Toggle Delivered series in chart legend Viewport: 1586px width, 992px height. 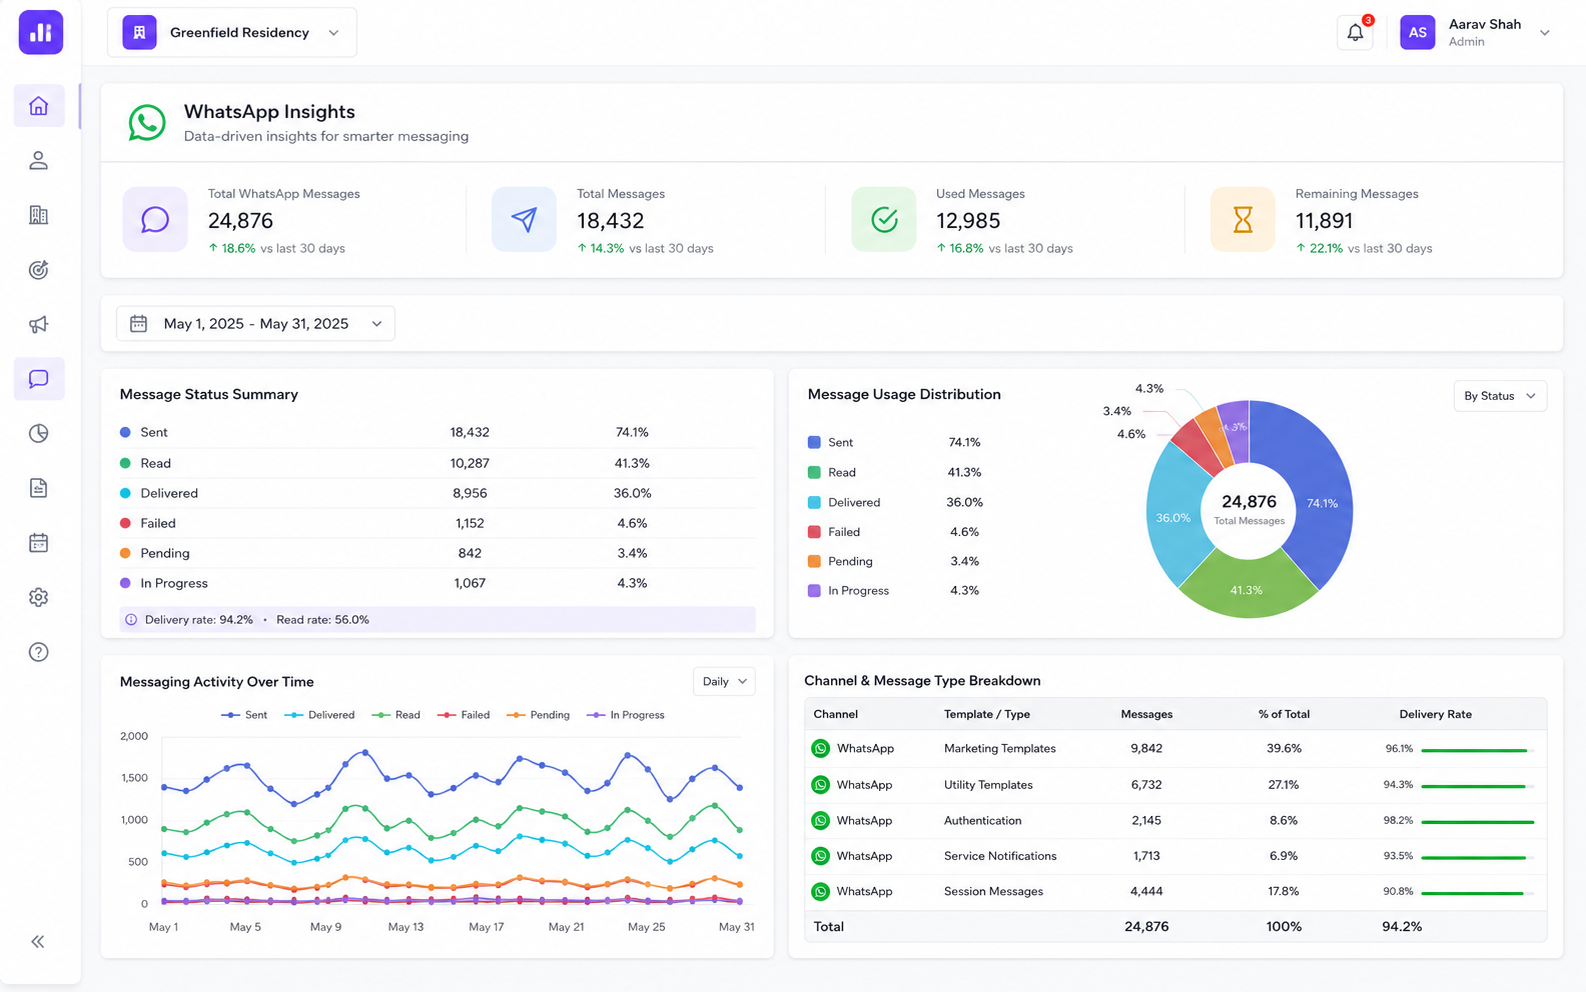point(319,715)
